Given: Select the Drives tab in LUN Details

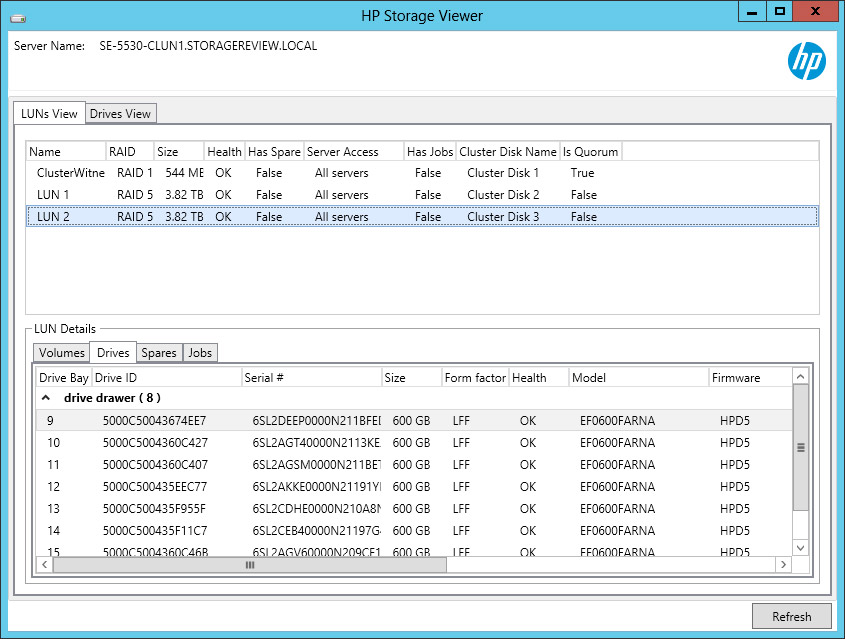Looking at the screenshot, I should pos(113,352).
